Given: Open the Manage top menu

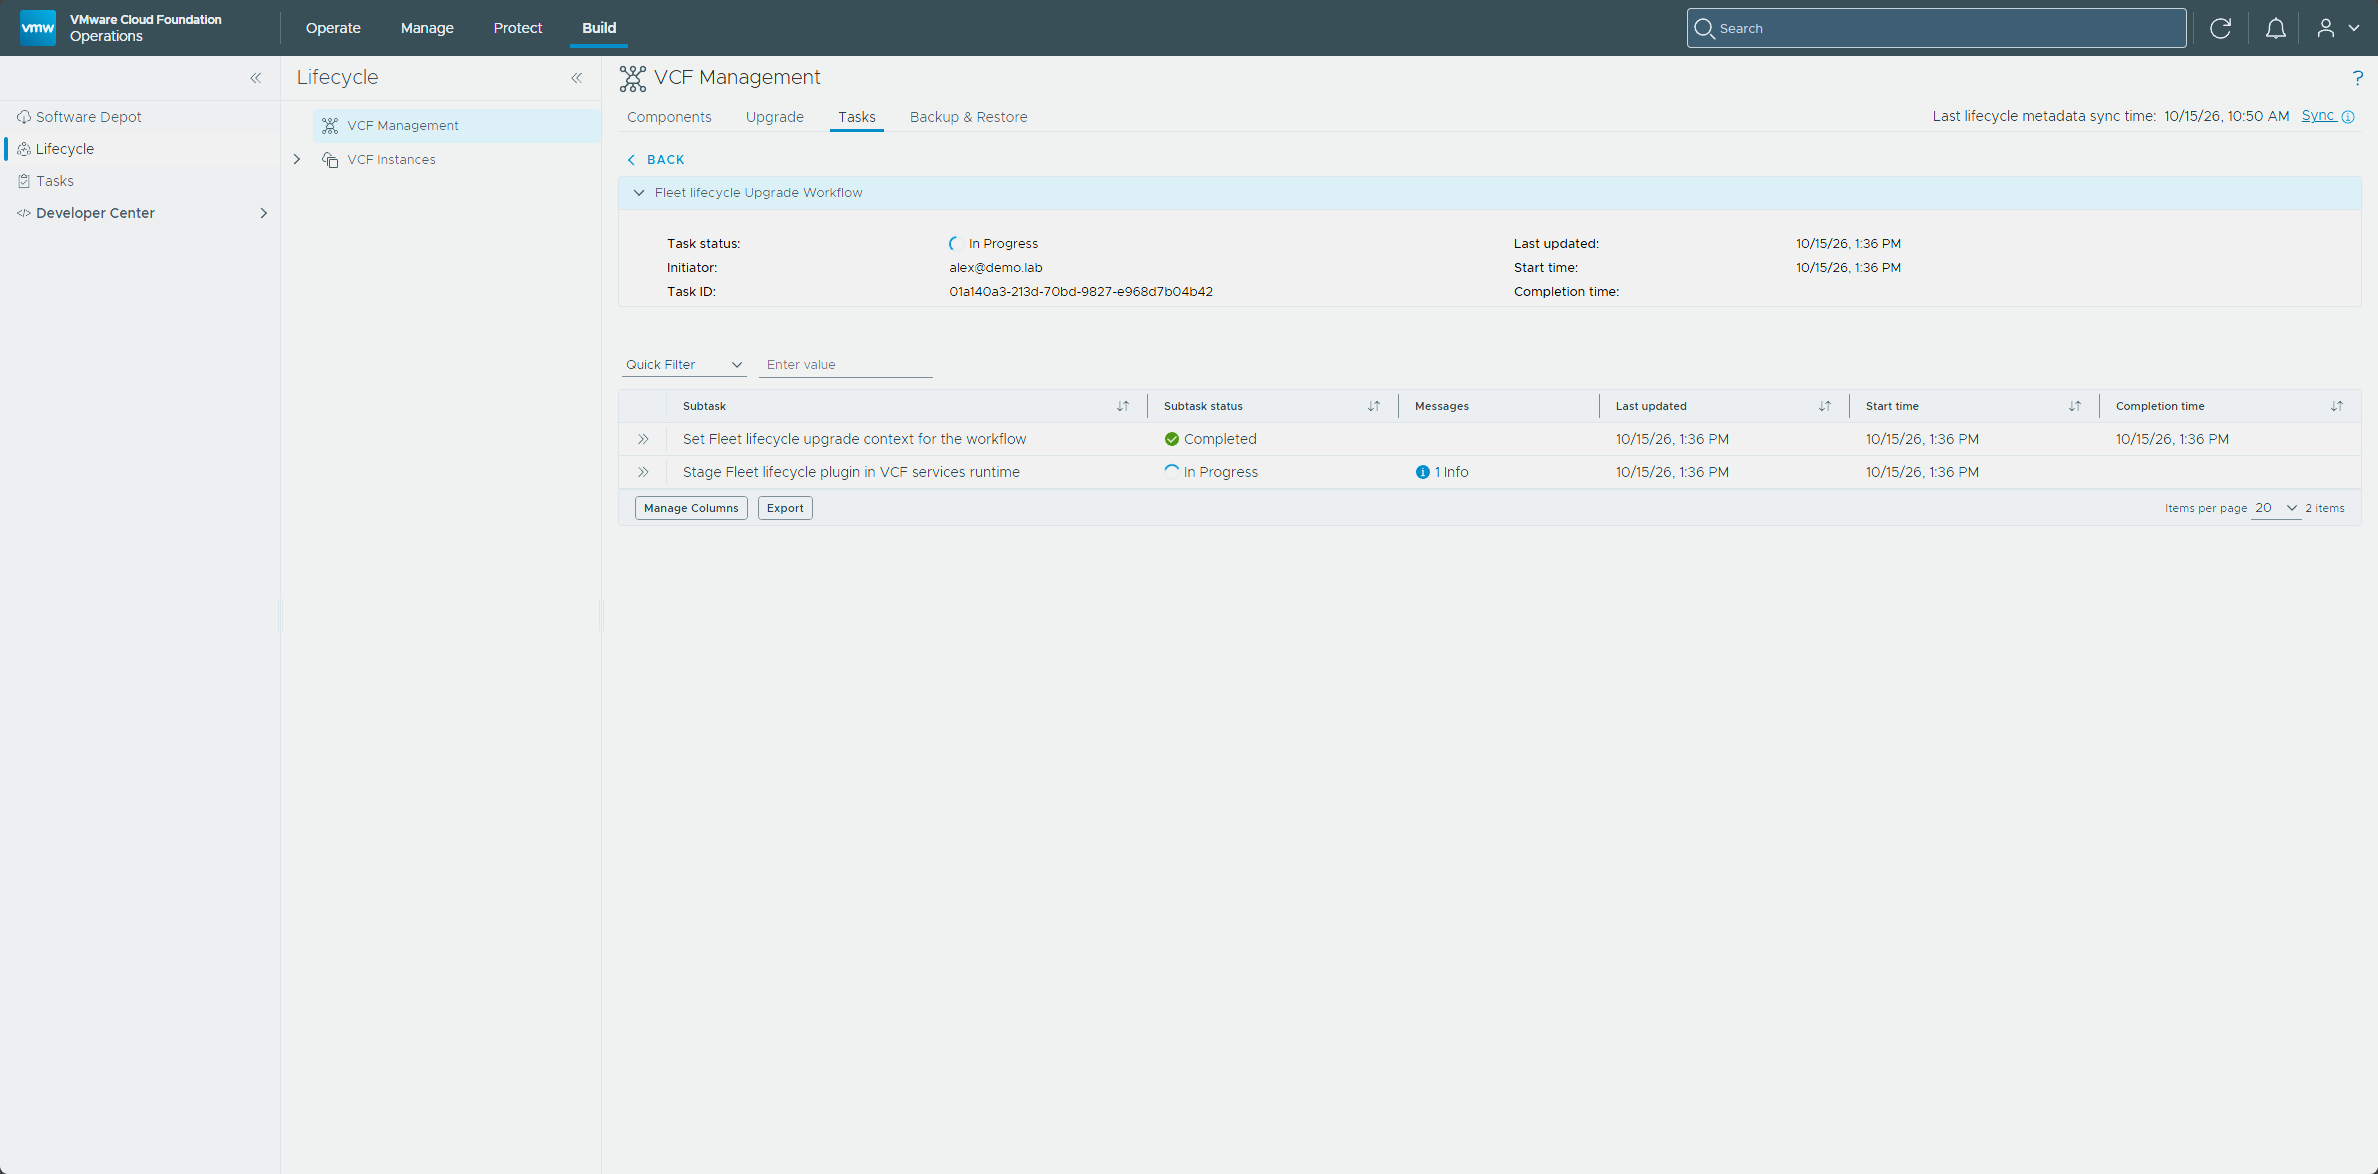Looking at the screenshot, I should [x=427, y=28].
